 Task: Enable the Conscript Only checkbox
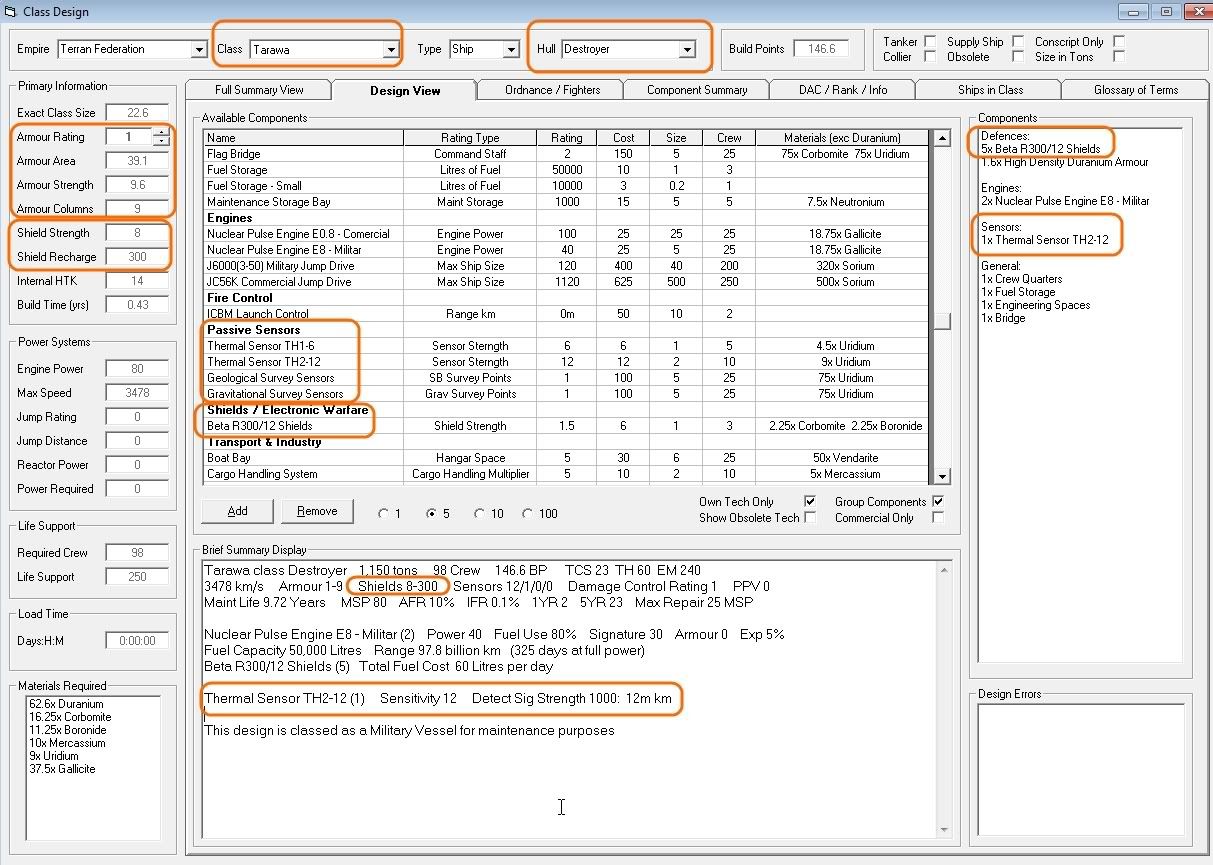[1119, 42]
